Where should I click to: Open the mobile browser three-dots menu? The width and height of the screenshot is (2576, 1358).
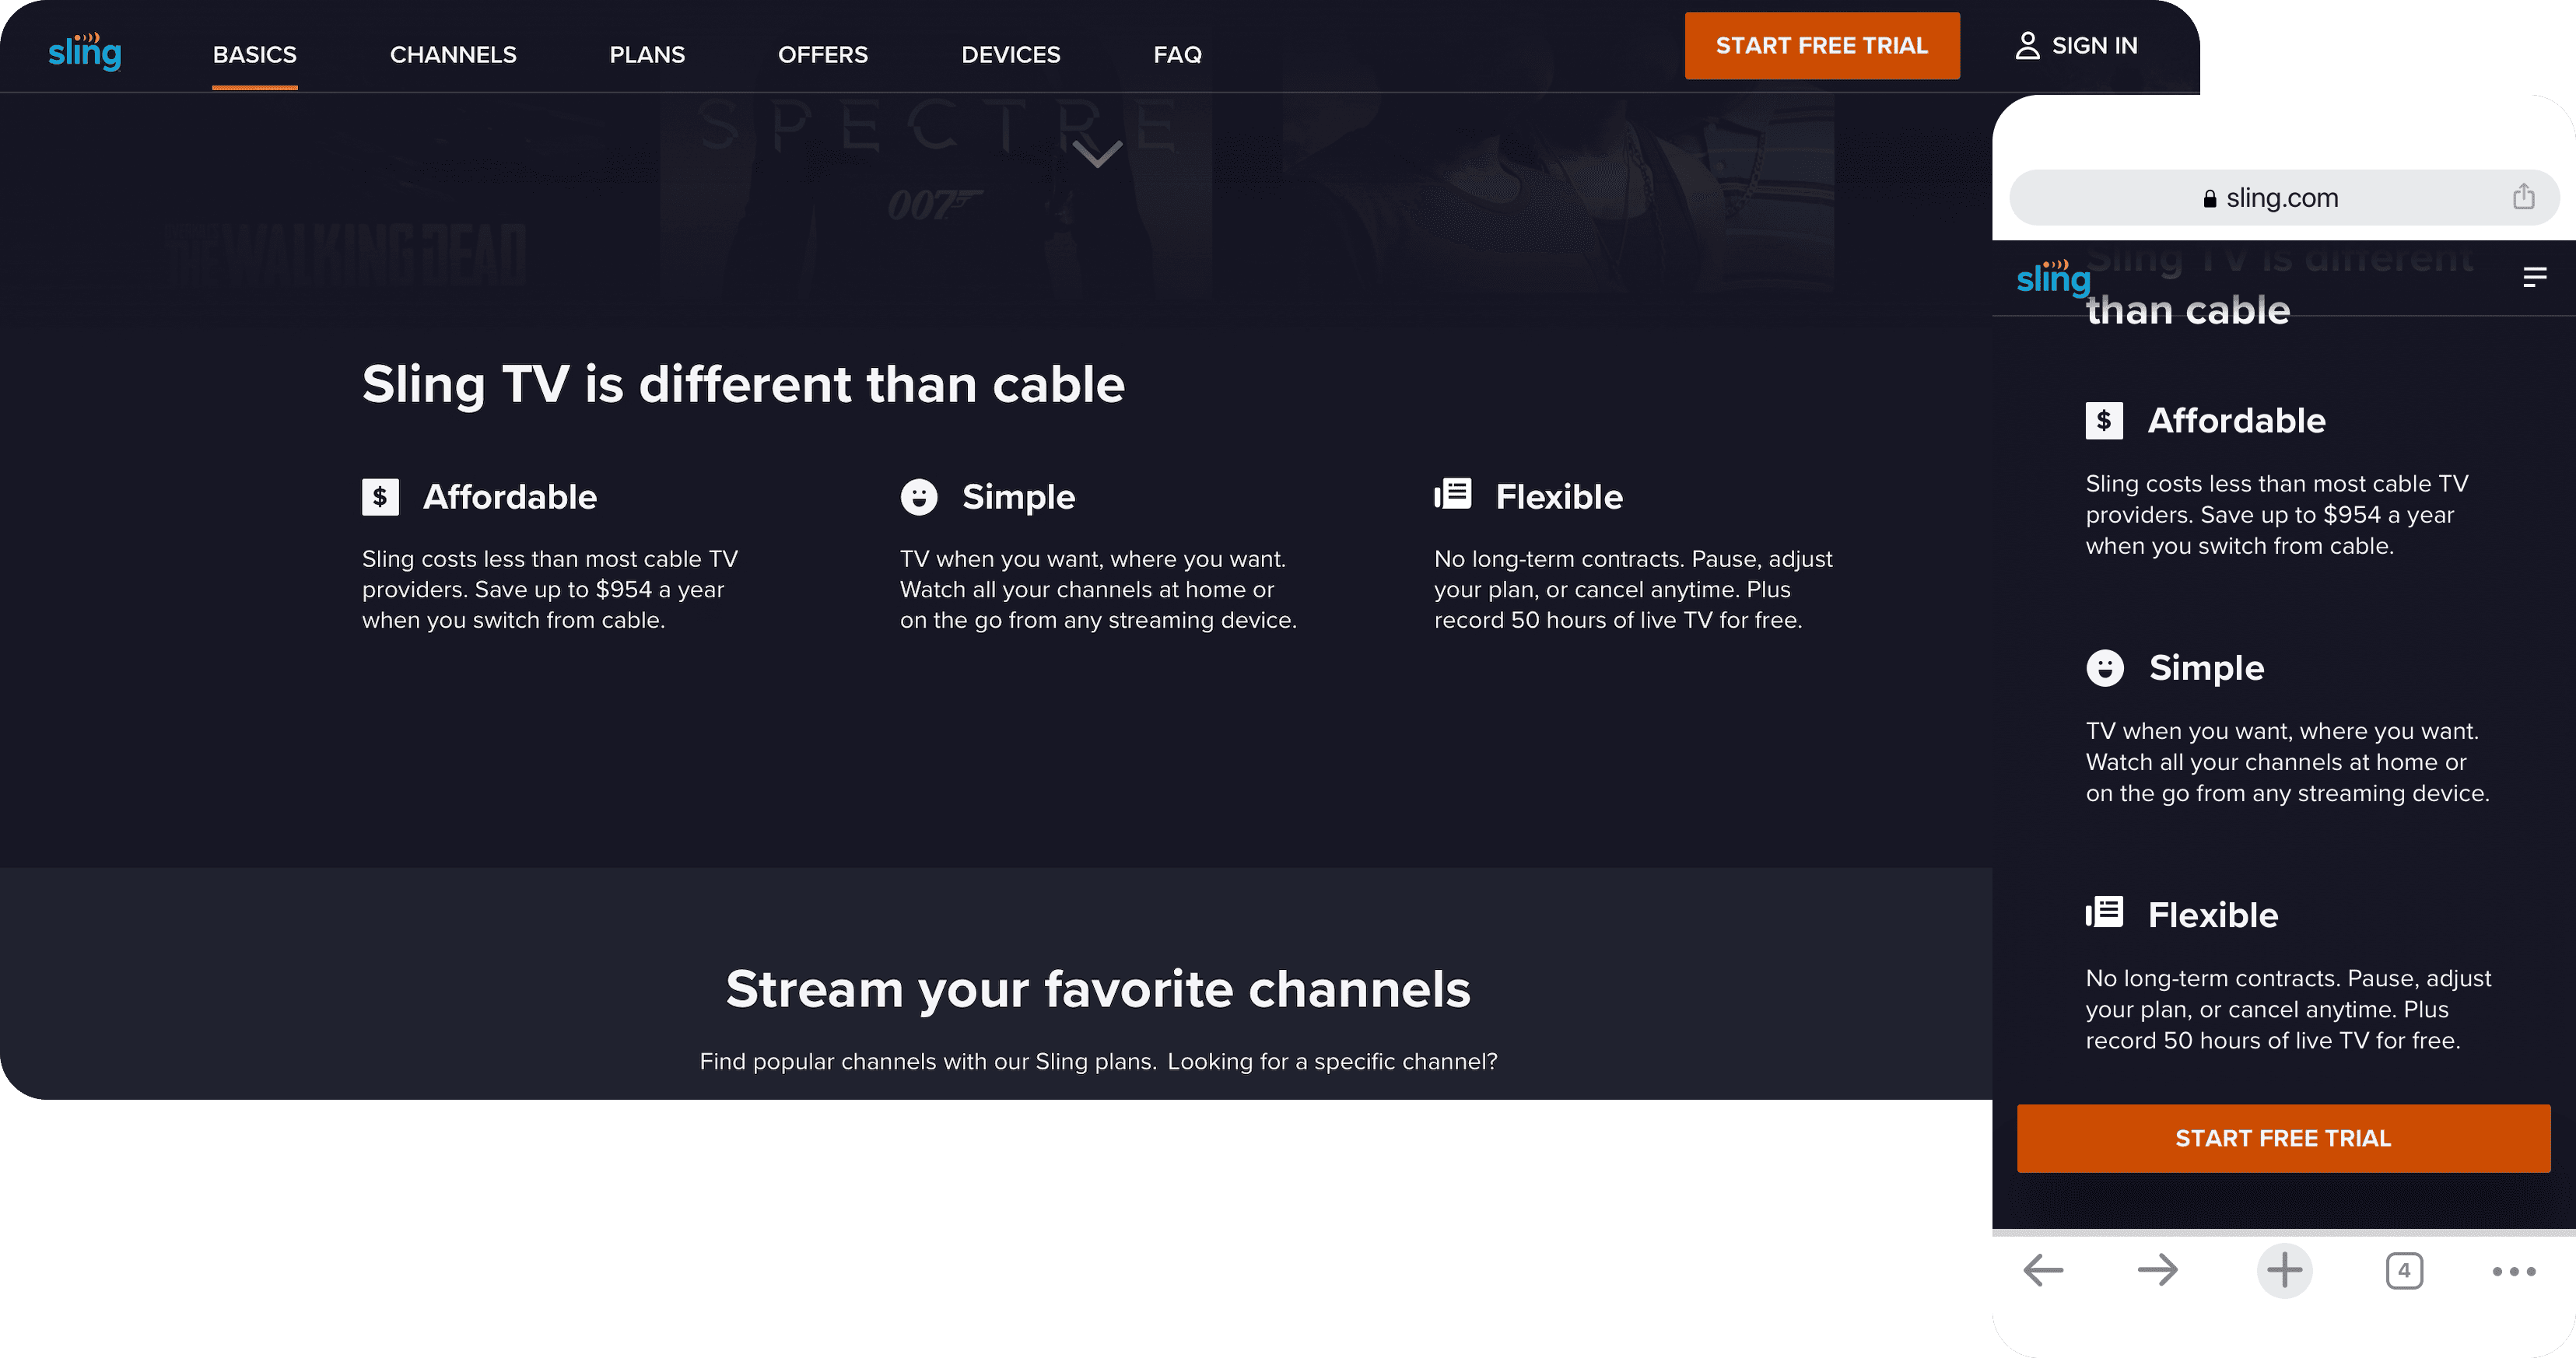pos(2513,1272)
